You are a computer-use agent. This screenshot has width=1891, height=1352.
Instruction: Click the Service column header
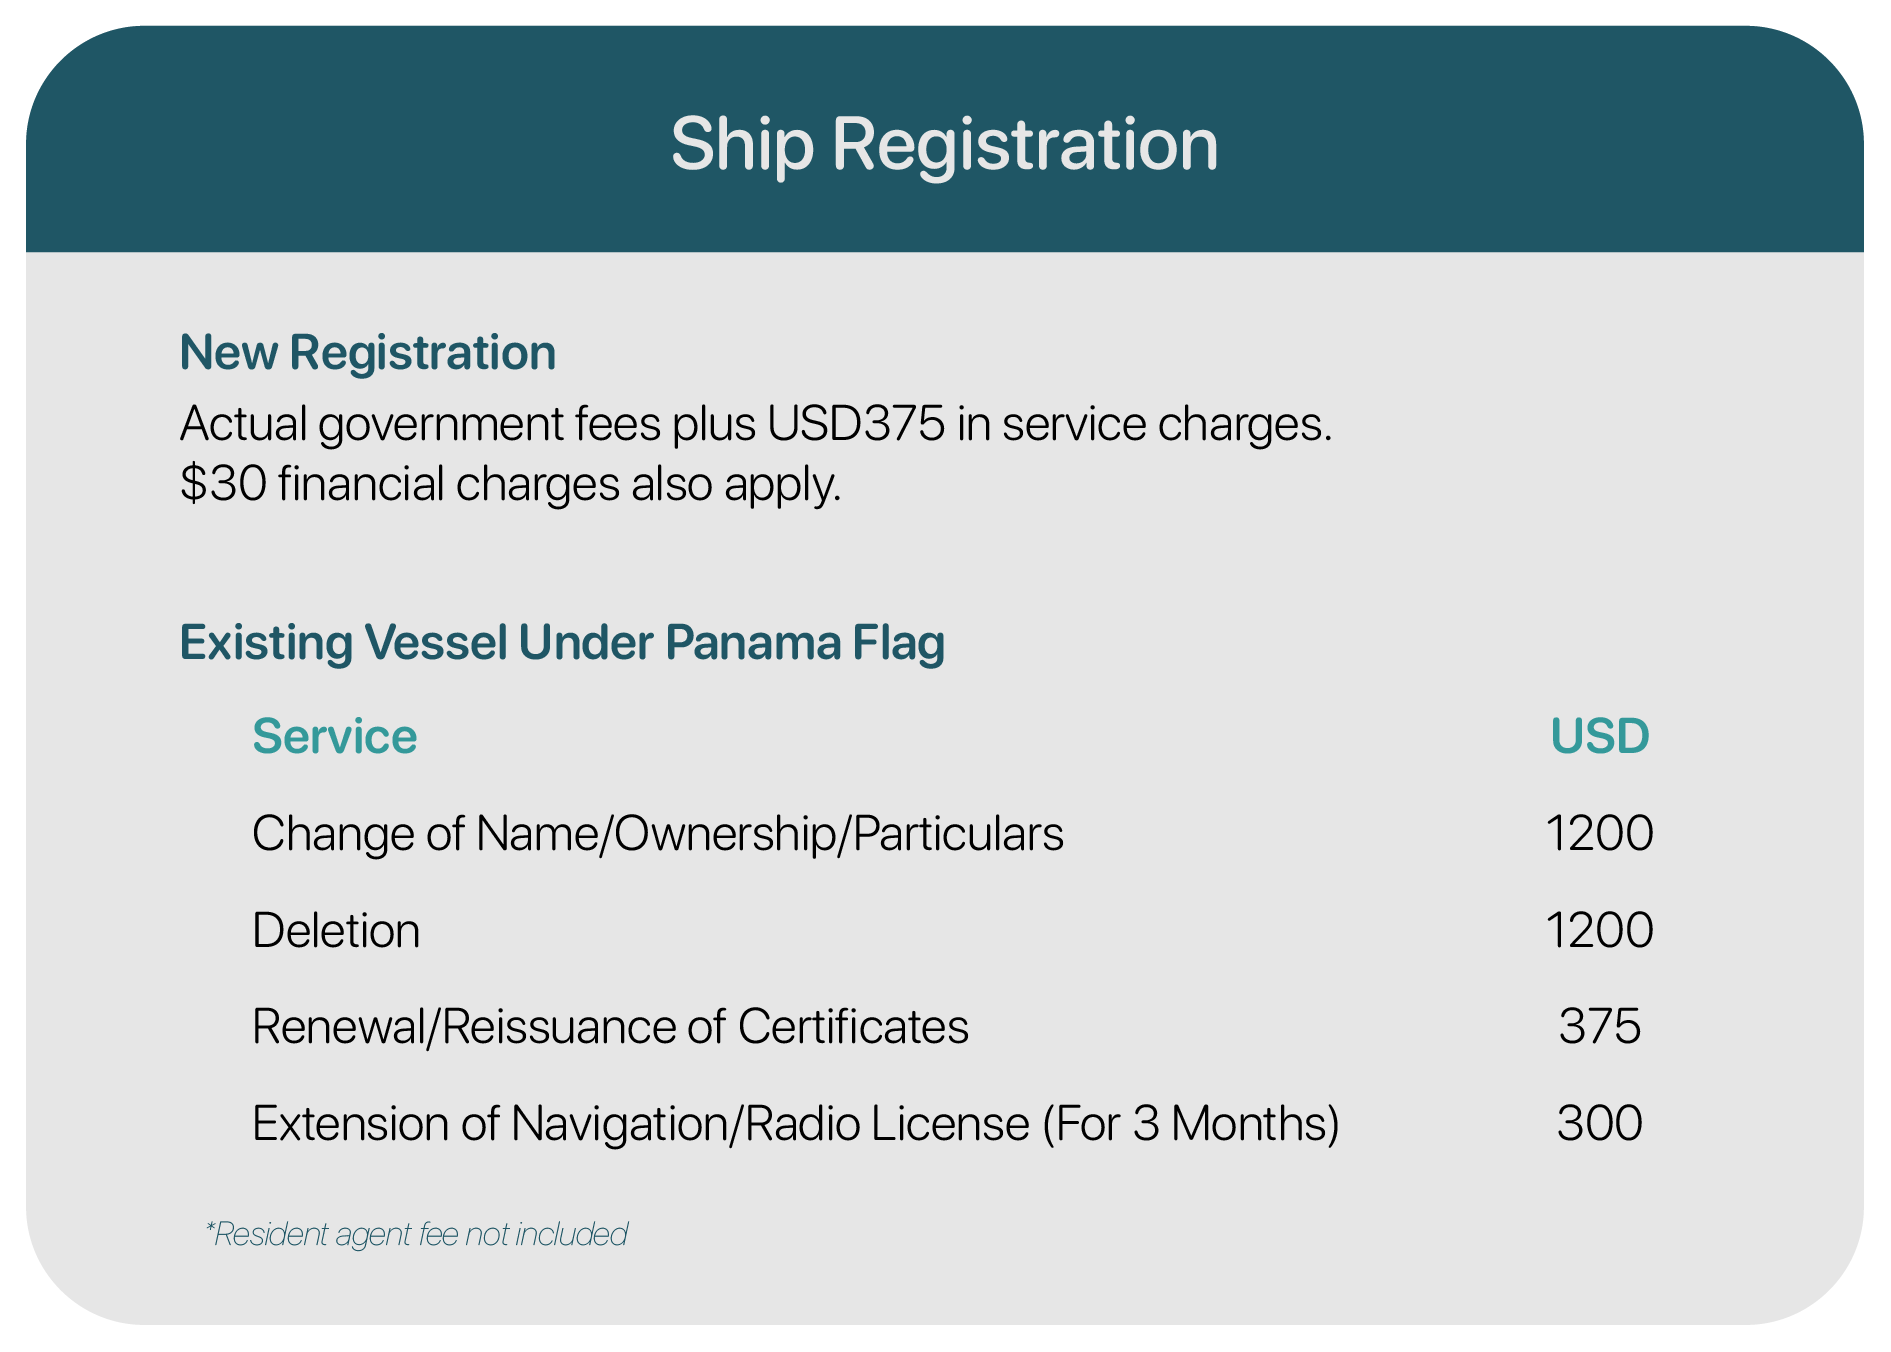point(334,736)
